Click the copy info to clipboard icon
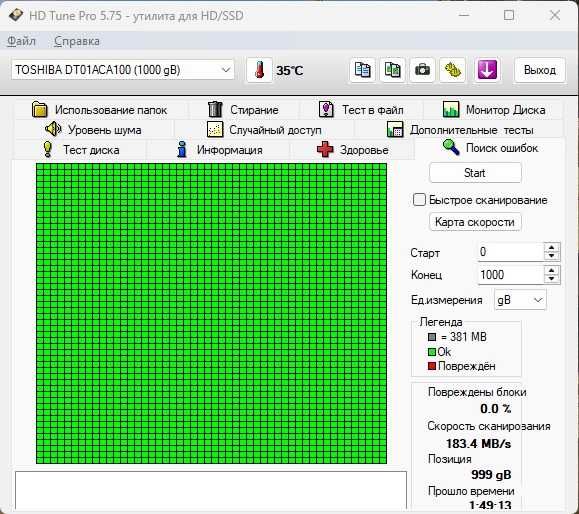Image resolution: width=579 pixels, height=514 pixels. [363, 70]
